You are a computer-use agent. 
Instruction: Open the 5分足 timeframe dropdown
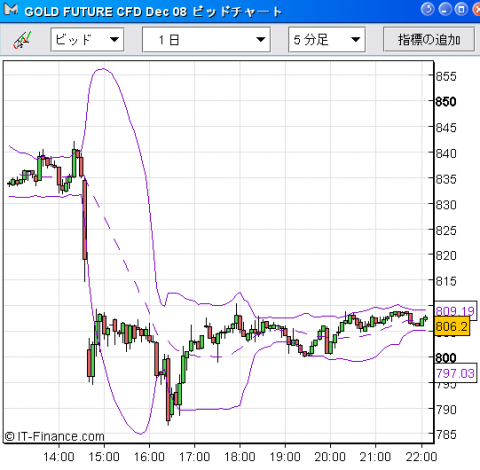(x=327, y=40)
